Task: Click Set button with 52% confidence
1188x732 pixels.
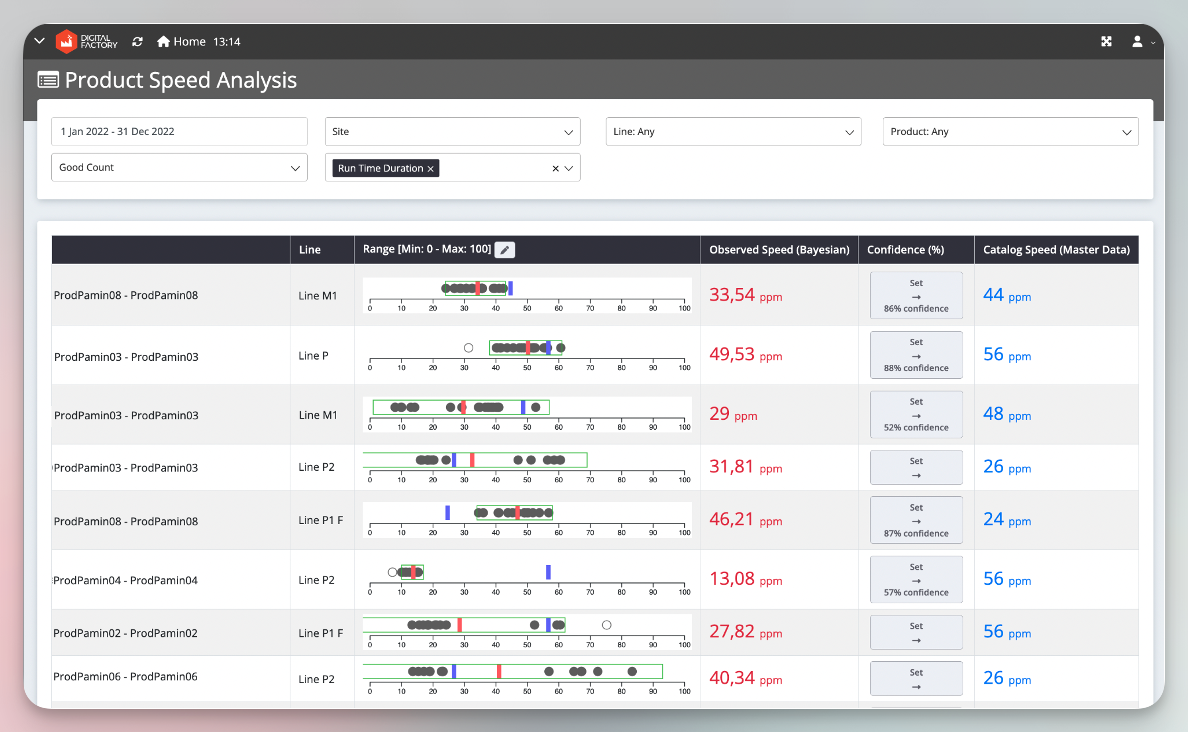Action: tap(916, 414)
